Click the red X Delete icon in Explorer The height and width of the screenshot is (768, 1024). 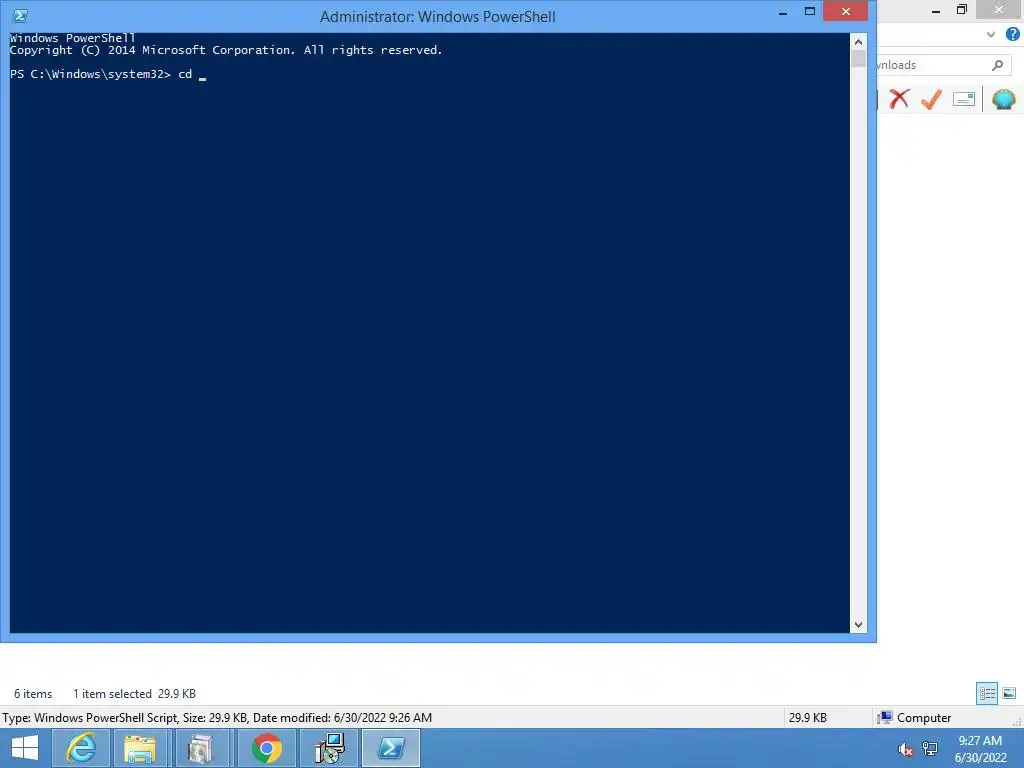point(899,99)
